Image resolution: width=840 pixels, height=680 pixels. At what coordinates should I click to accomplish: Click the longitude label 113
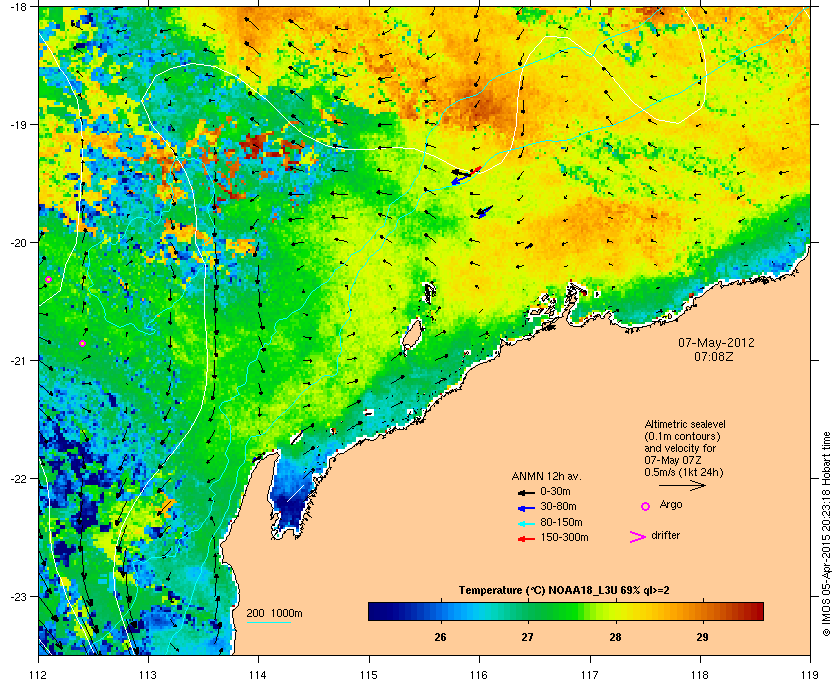(x=148, y=674)
